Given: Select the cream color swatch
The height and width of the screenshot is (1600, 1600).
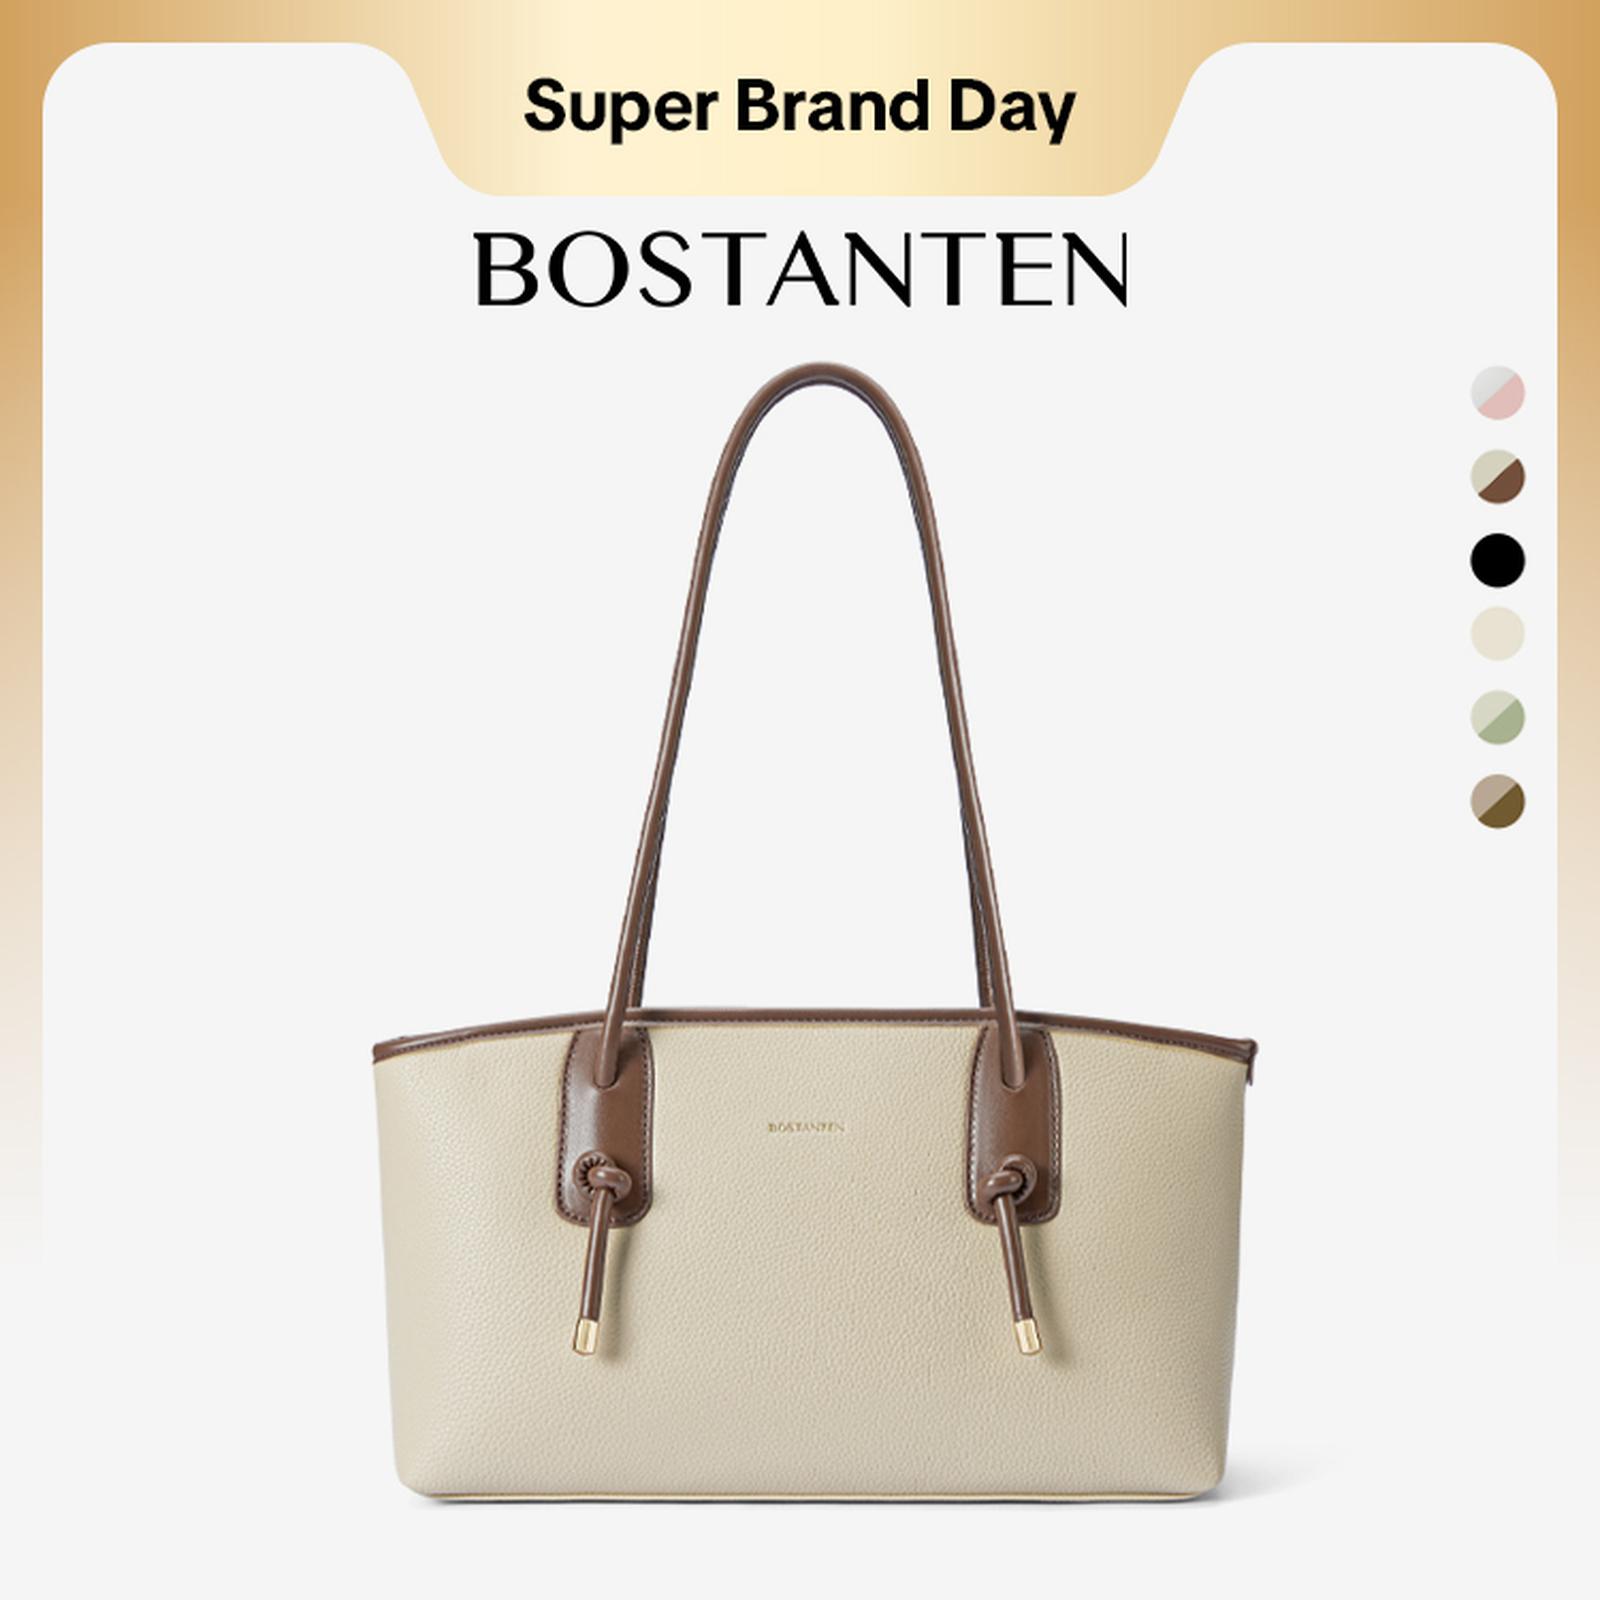Looking at the screenshot, I should point(1497,634).
